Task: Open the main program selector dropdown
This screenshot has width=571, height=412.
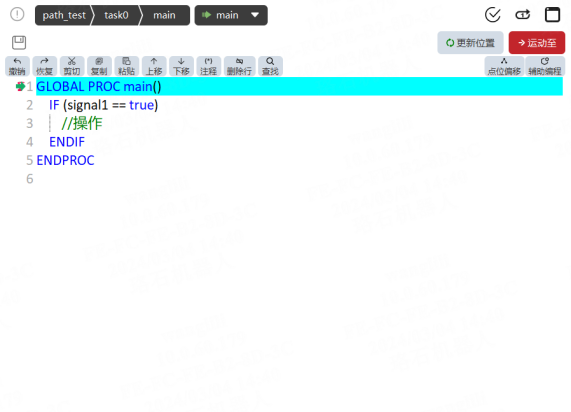Action: tap(231, 15)
